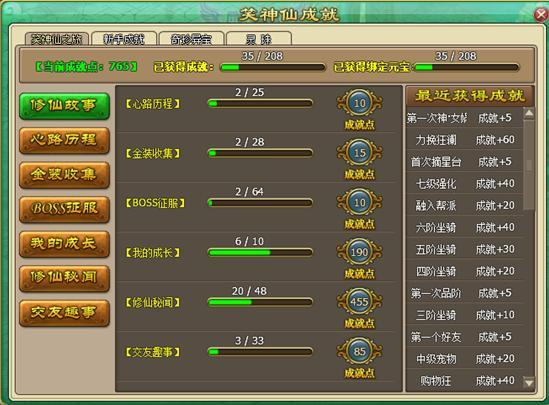This screenshot has width=549, height=405.
Task: Click the 190-point medallion for 我的成长
Action: tap(360, 252)
